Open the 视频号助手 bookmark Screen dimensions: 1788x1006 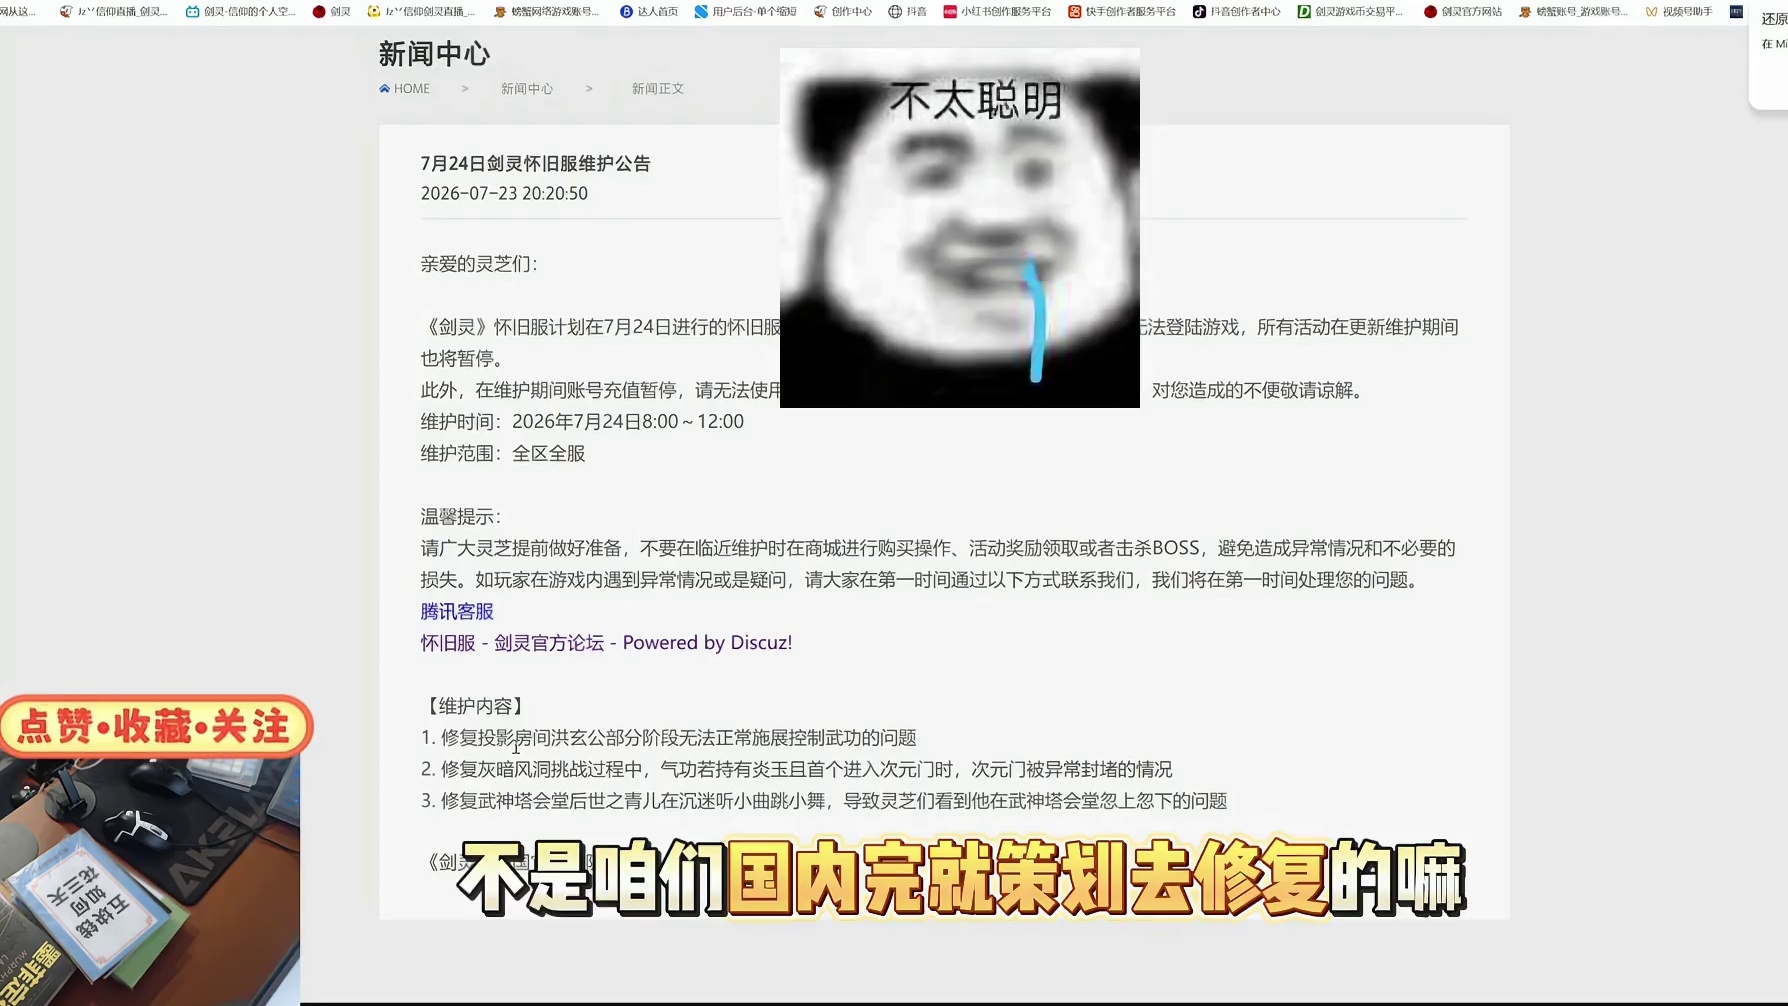1679,12
